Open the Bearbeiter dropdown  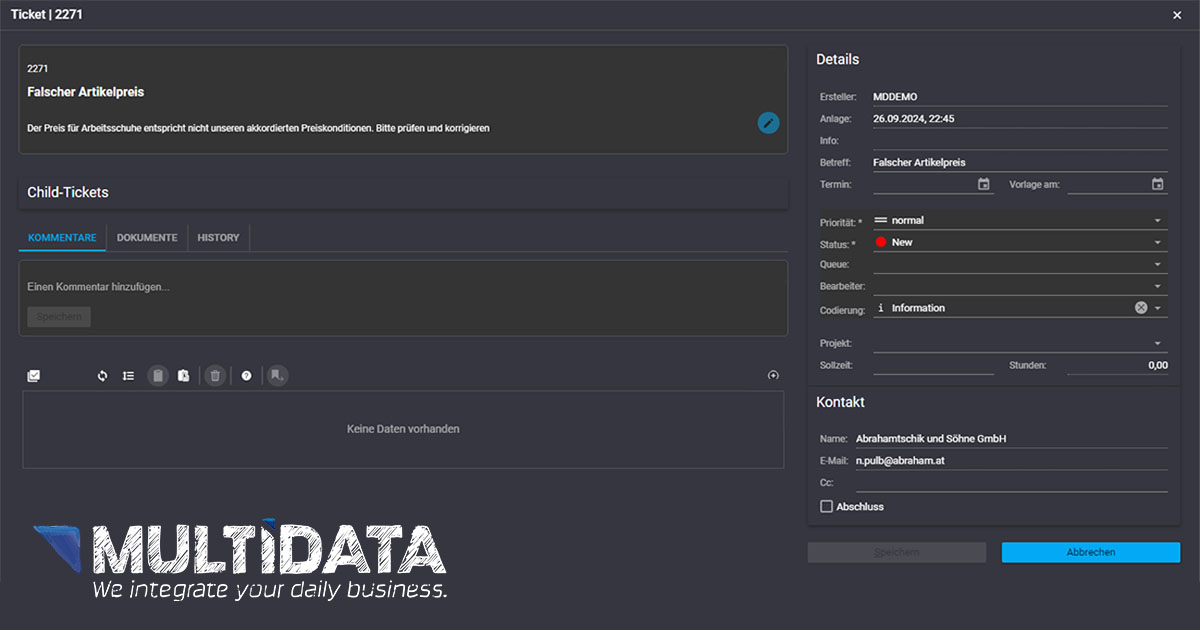[1157, 286]
